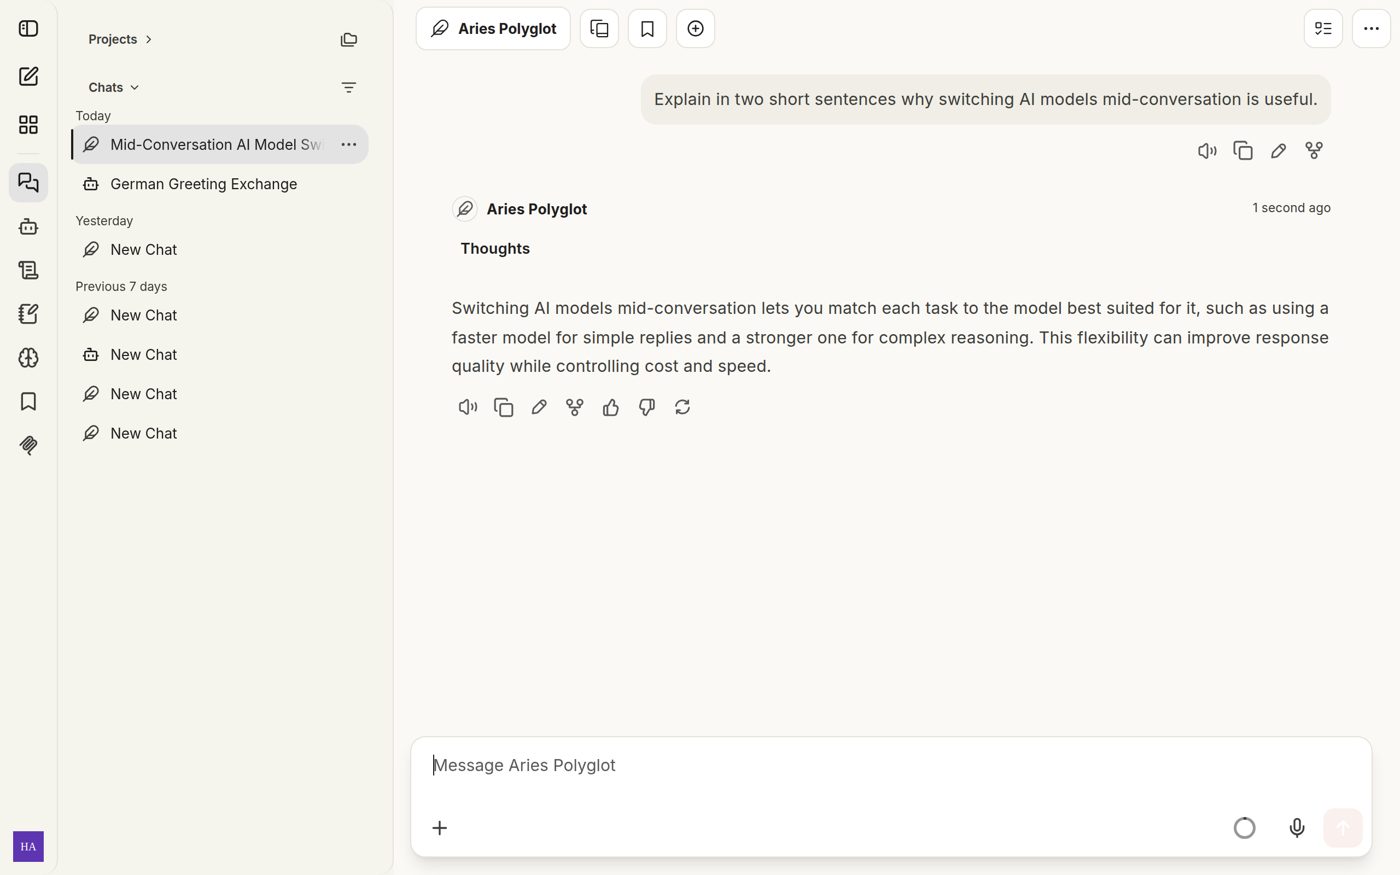This screenshot has width=1400, height=875.
Task: Collapse the Chats section
Action: point(114,88)
